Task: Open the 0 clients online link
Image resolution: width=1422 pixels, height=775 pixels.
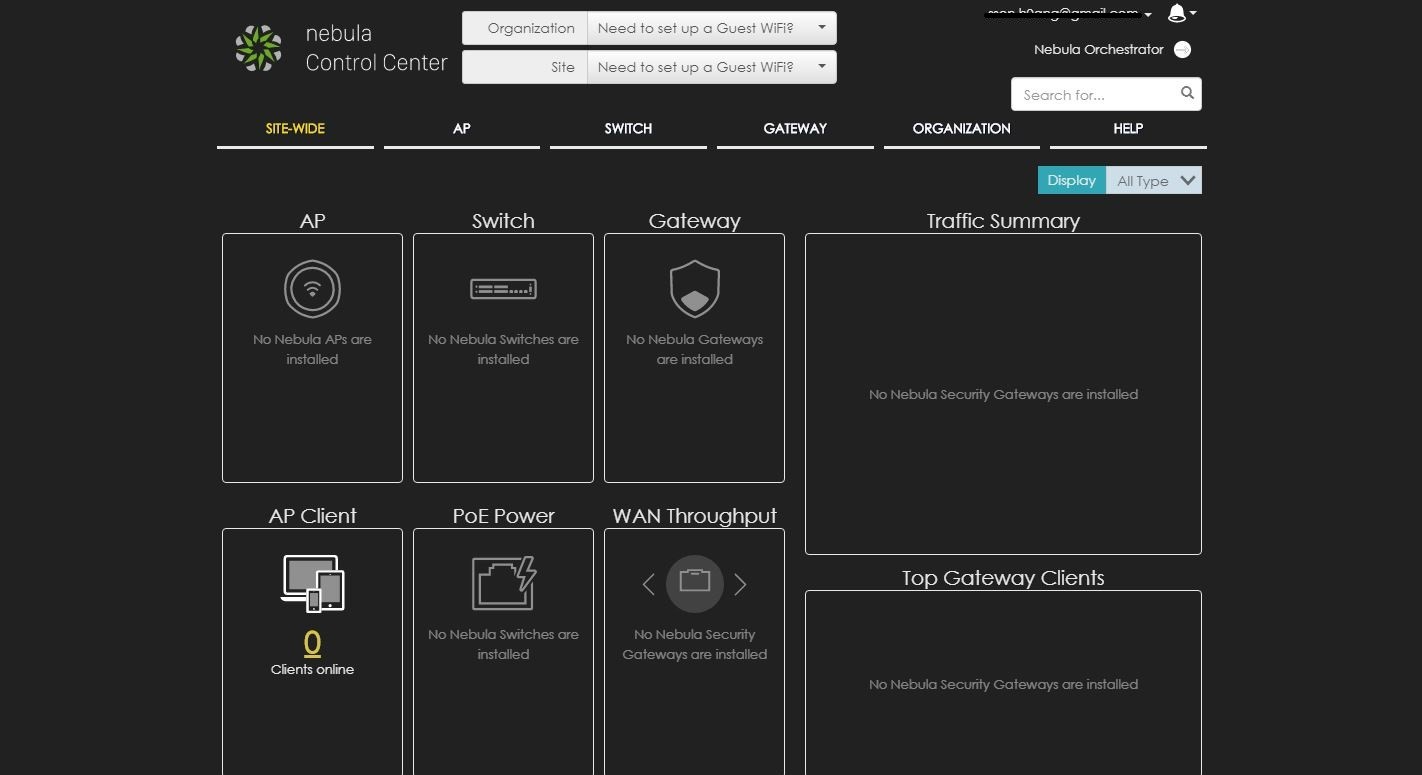Action: click(312, 642)
